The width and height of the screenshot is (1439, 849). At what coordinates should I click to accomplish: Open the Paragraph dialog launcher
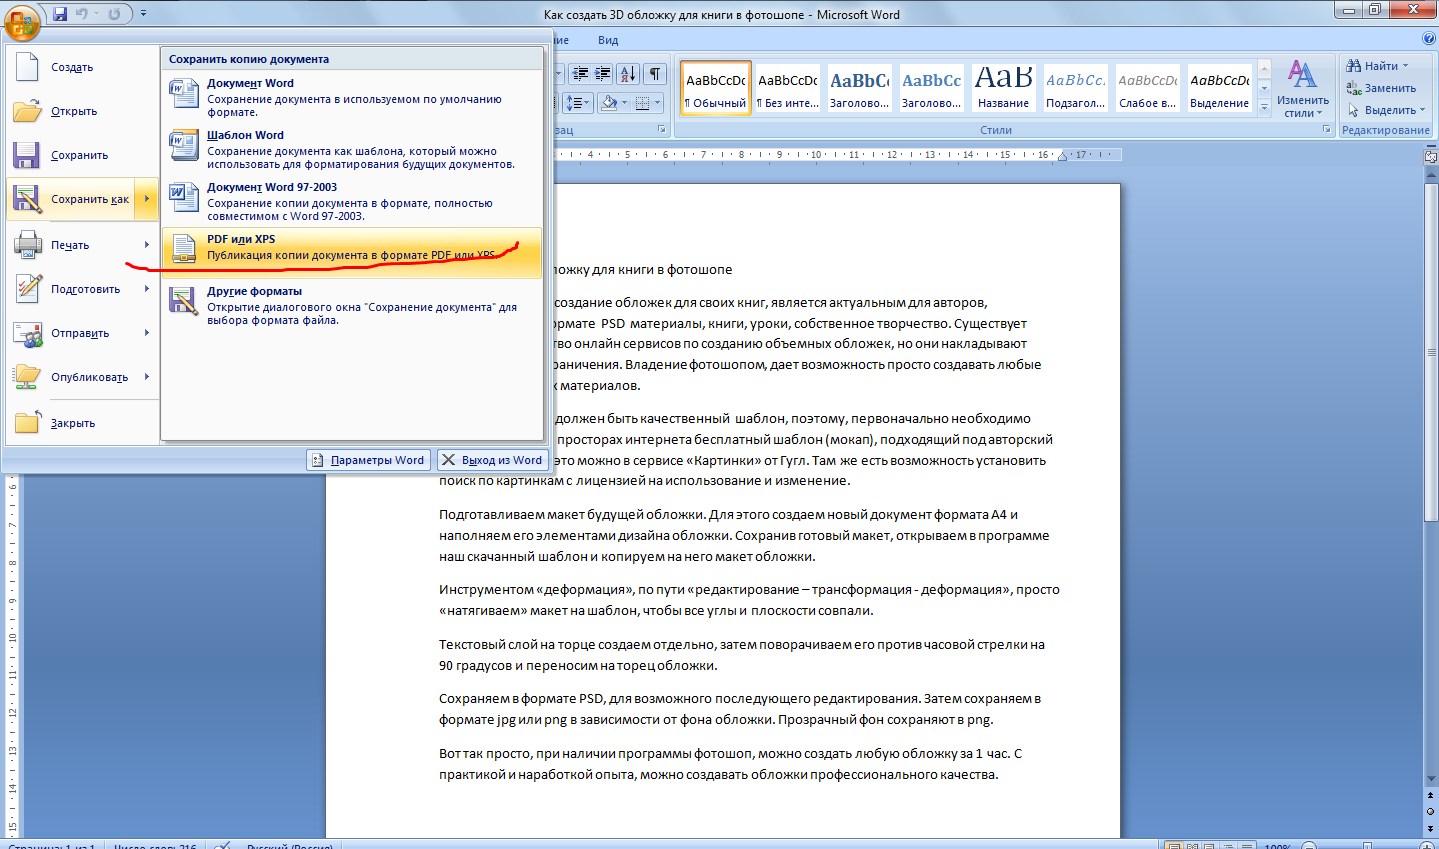coord(662,130)
